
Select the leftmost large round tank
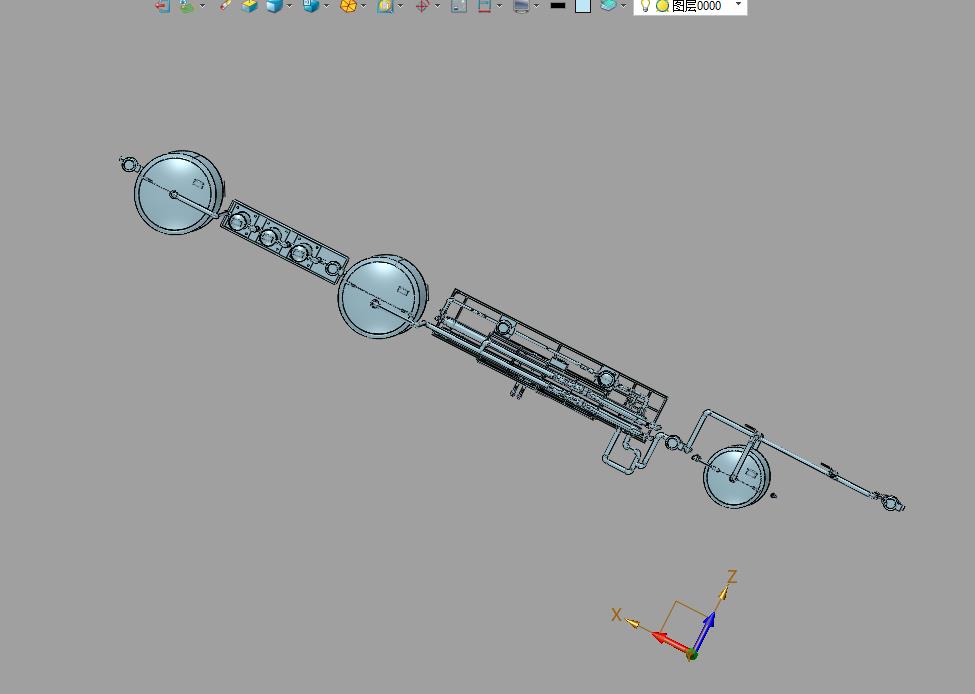[179, 192]
